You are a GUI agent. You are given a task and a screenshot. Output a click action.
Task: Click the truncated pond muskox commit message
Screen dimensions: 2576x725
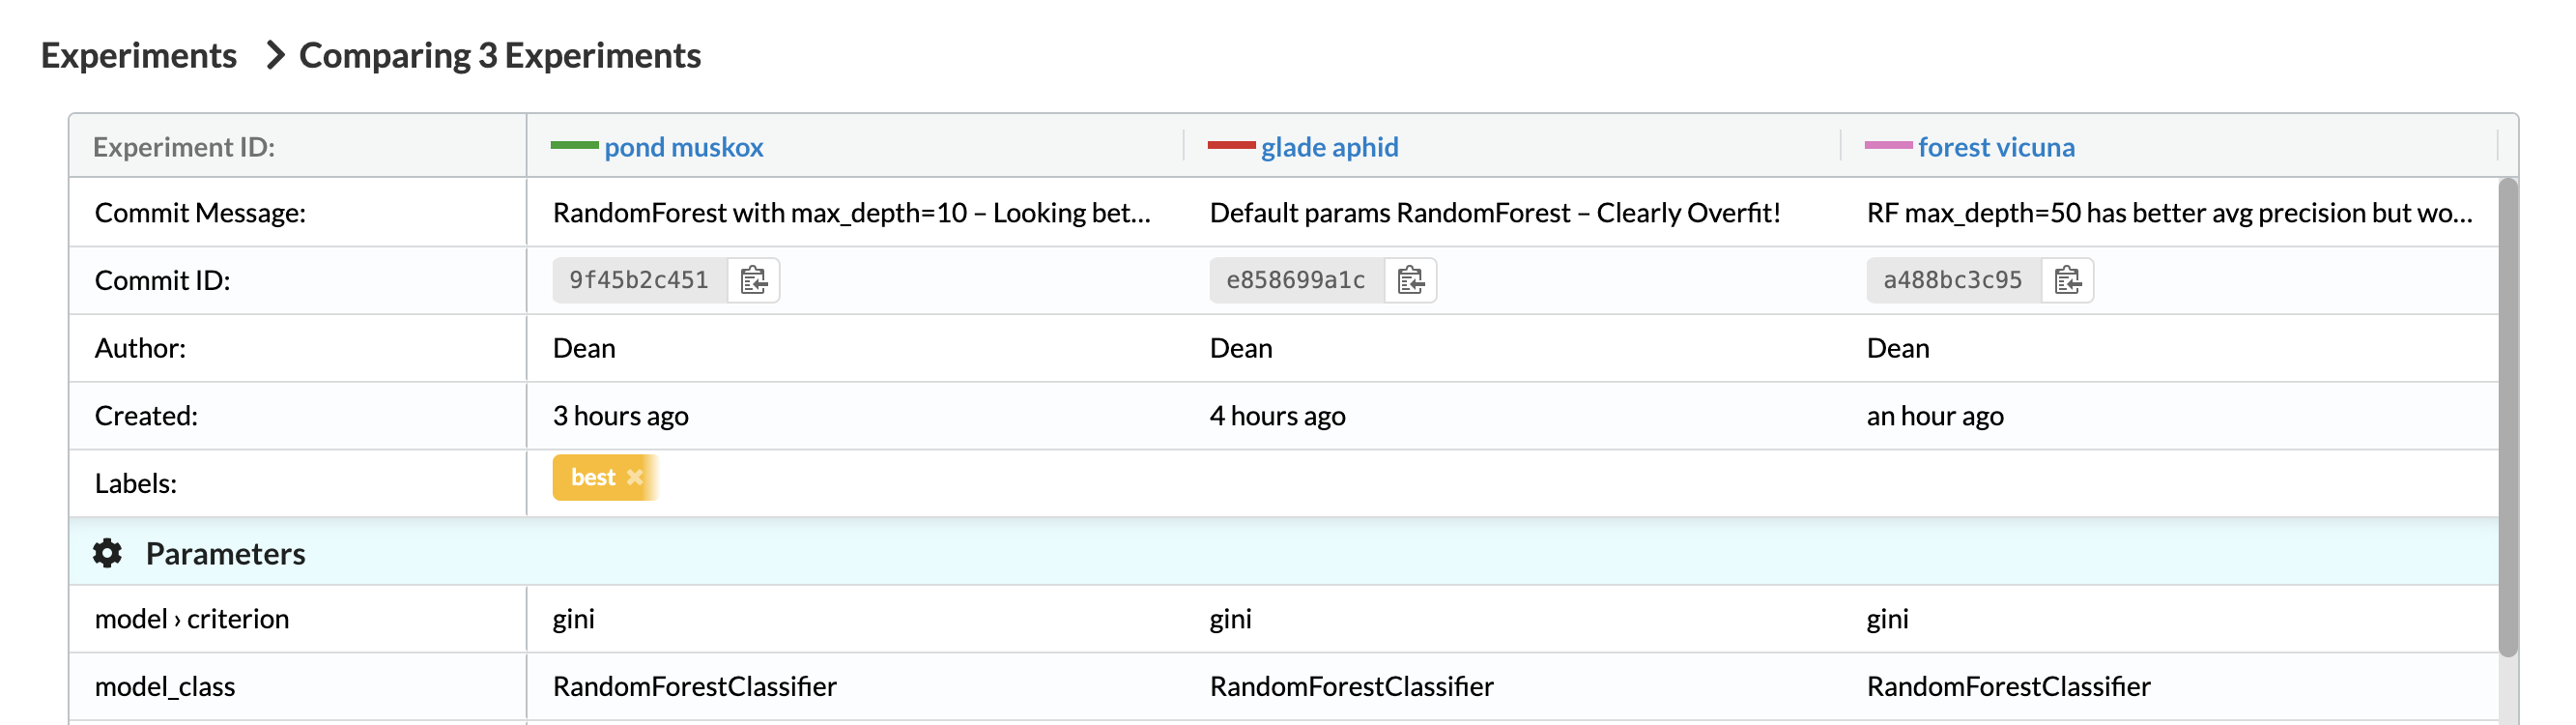click(x=851, y=213)
